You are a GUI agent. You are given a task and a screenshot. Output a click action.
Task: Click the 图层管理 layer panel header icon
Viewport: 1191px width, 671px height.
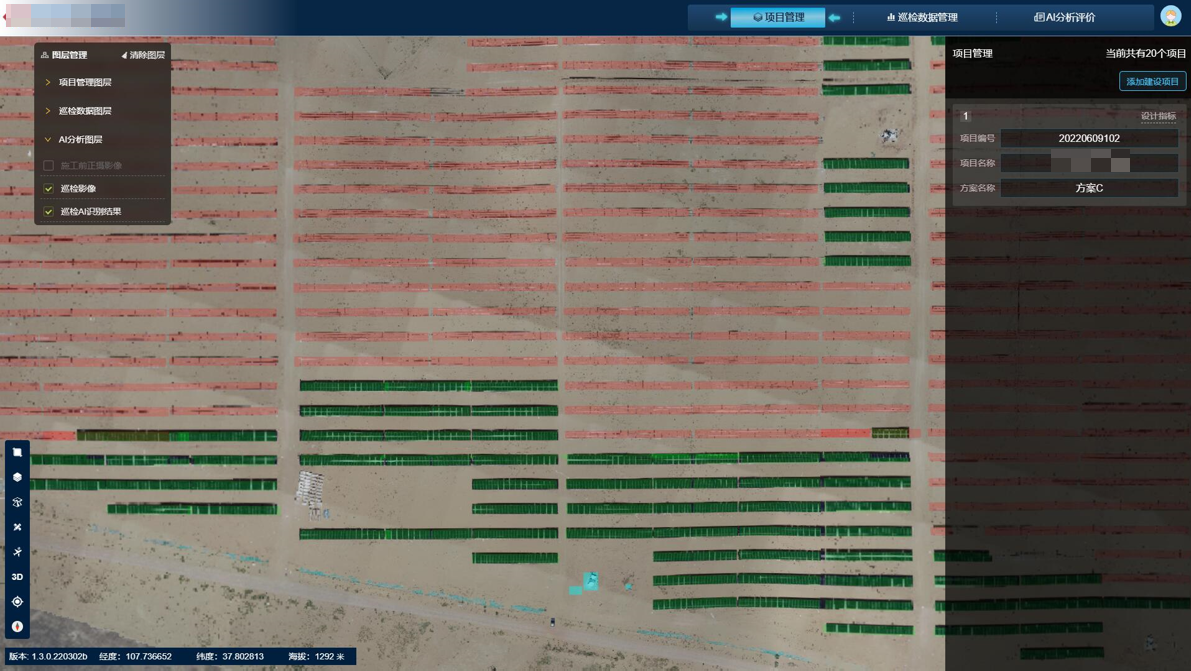[45, 55]
